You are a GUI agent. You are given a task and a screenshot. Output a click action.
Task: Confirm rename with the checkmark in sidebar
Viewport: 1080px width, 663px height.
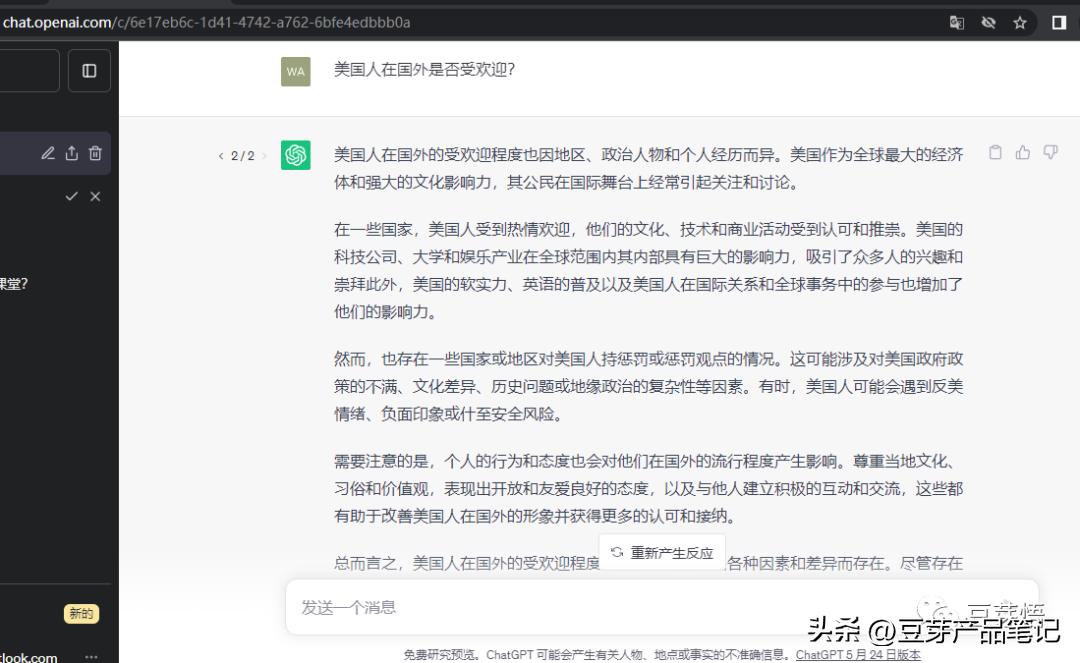pos(71,197)
